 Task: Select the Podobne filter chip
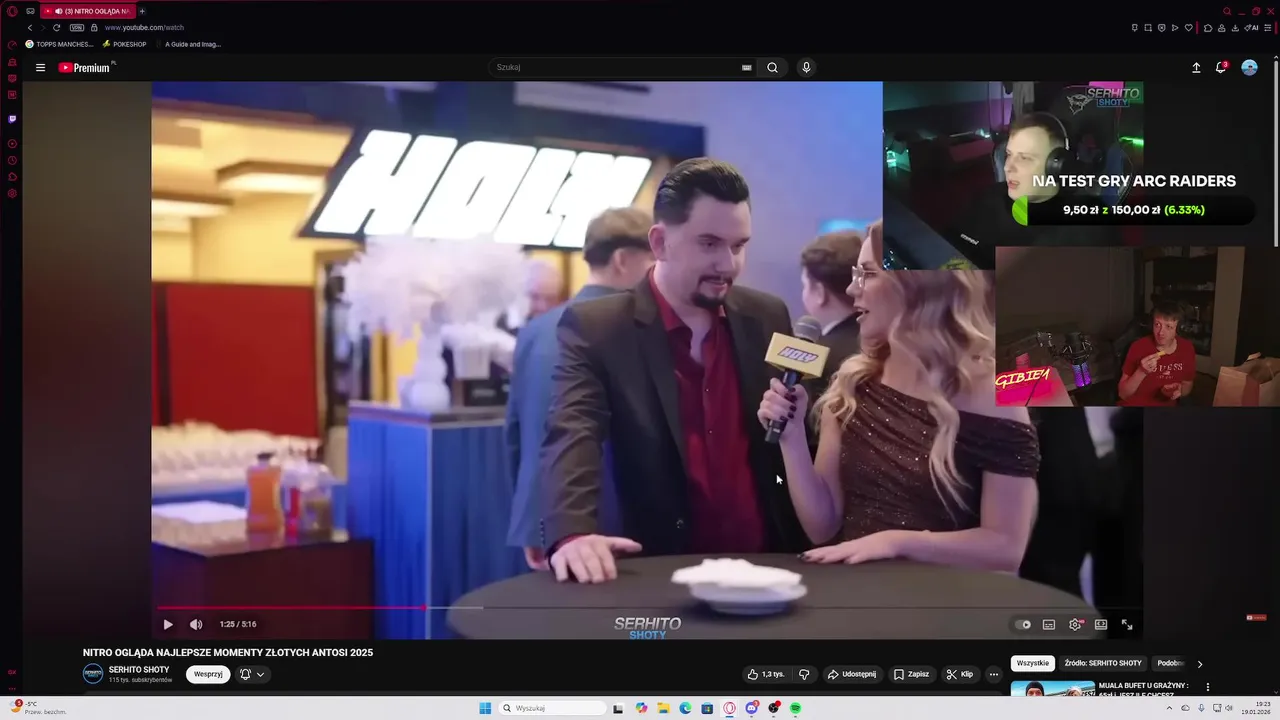(x=1170, y=663)
